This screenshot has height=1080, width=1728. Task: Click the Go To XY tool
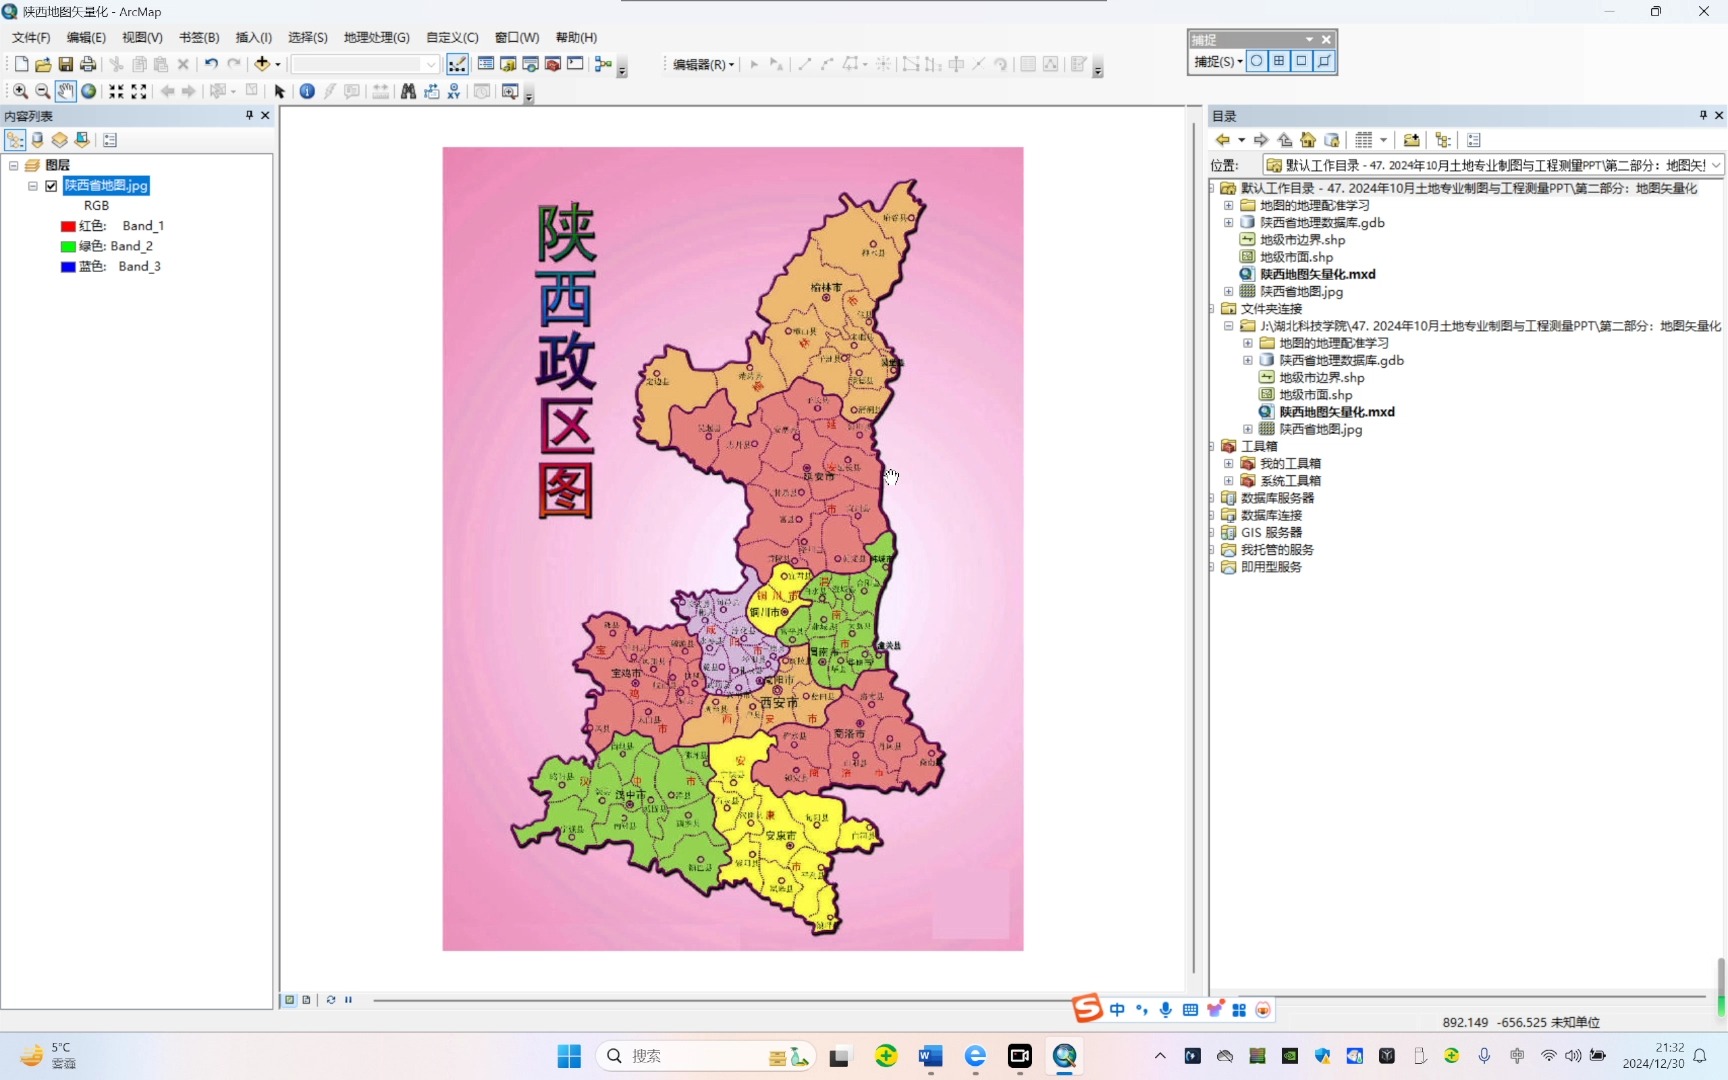454,91
